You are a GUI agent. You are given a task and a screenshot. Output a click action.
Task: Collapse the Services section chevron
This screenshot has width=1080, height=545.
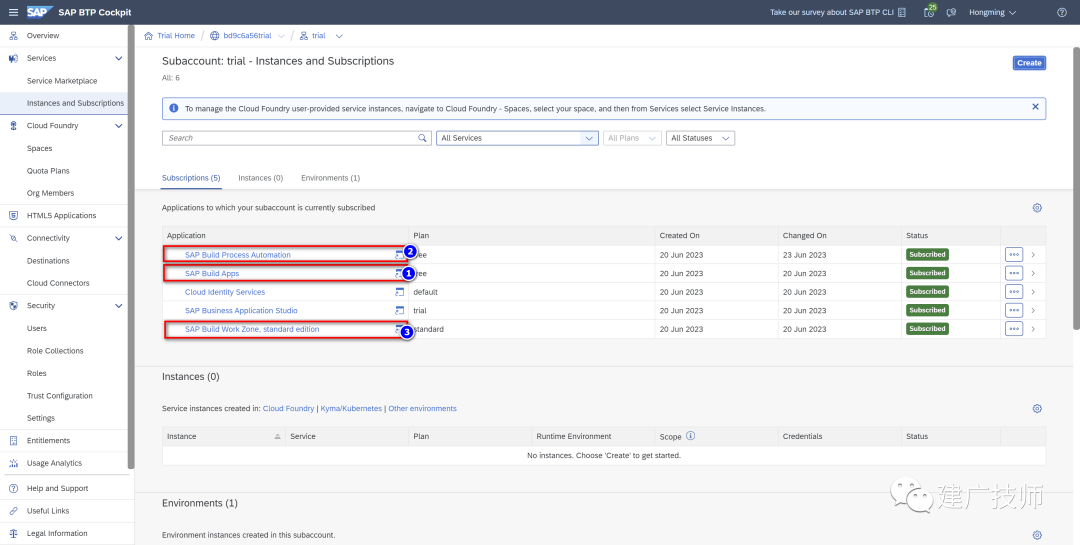[x=118, y=59]
